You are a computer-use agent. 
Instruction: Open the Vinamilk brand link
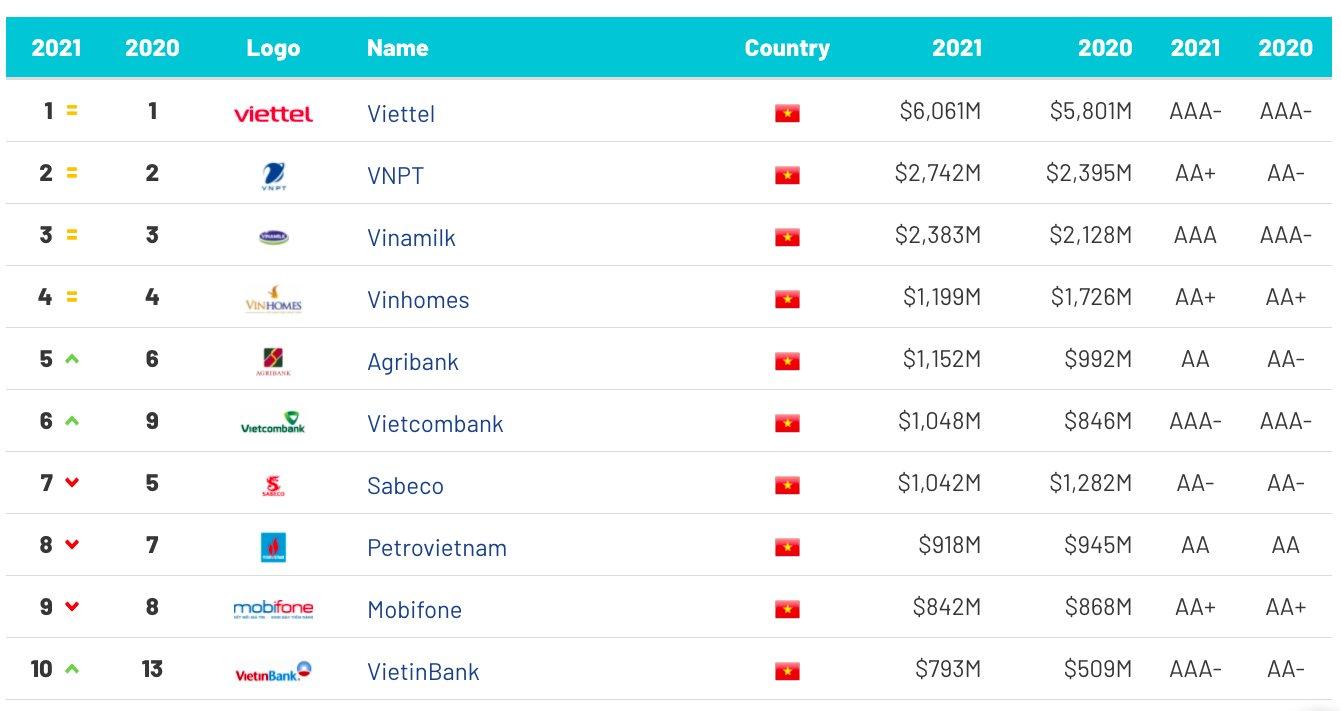click(x=411, y=238)
